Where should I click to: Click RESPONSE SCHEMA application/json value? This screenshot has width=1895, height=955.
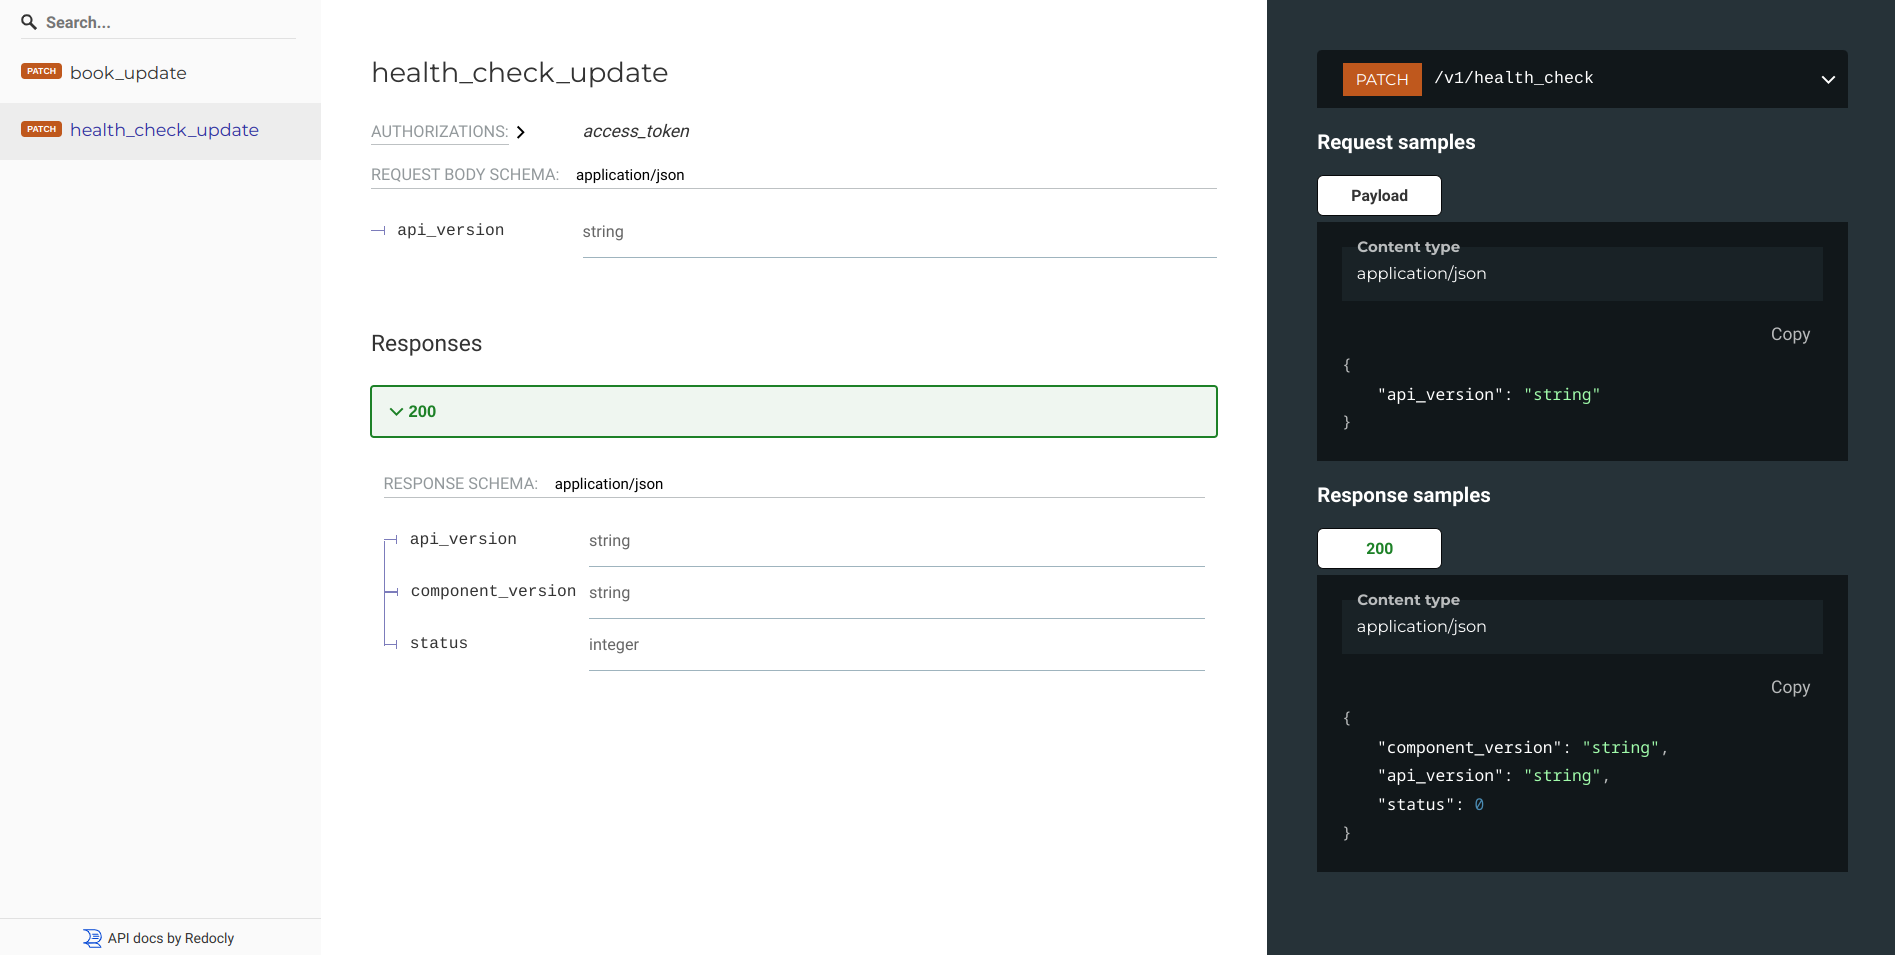pyautogui.click(x=608, y=484)
